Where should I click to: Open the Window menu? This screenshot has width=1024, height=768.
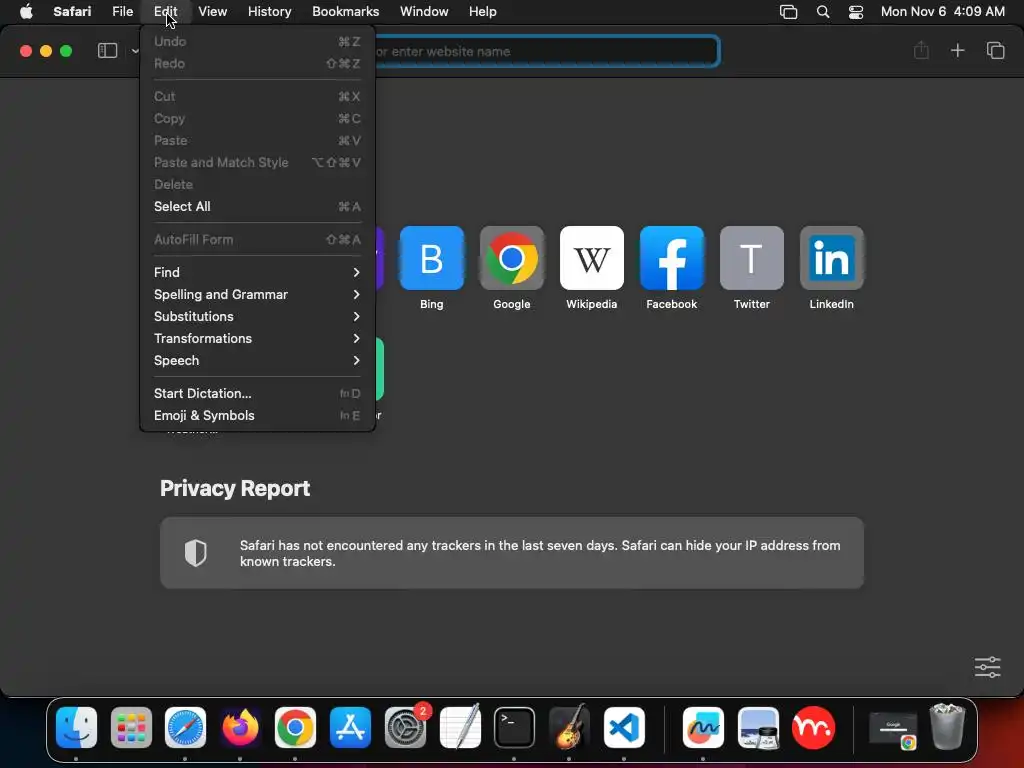[424, 12]
